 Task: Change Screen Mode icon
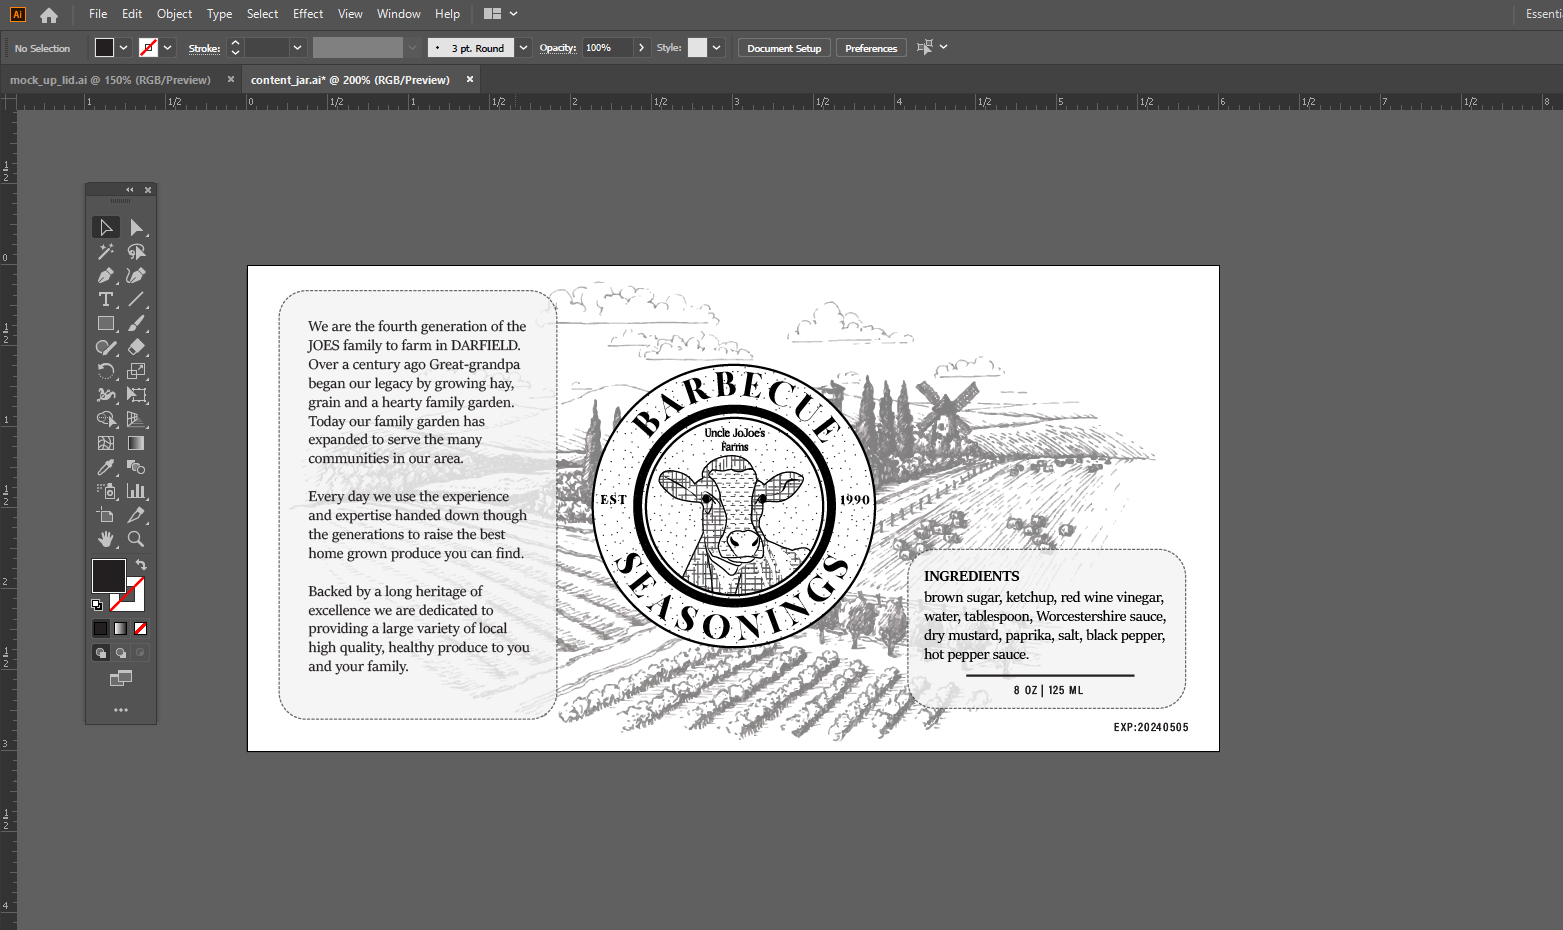click(121, 679)
